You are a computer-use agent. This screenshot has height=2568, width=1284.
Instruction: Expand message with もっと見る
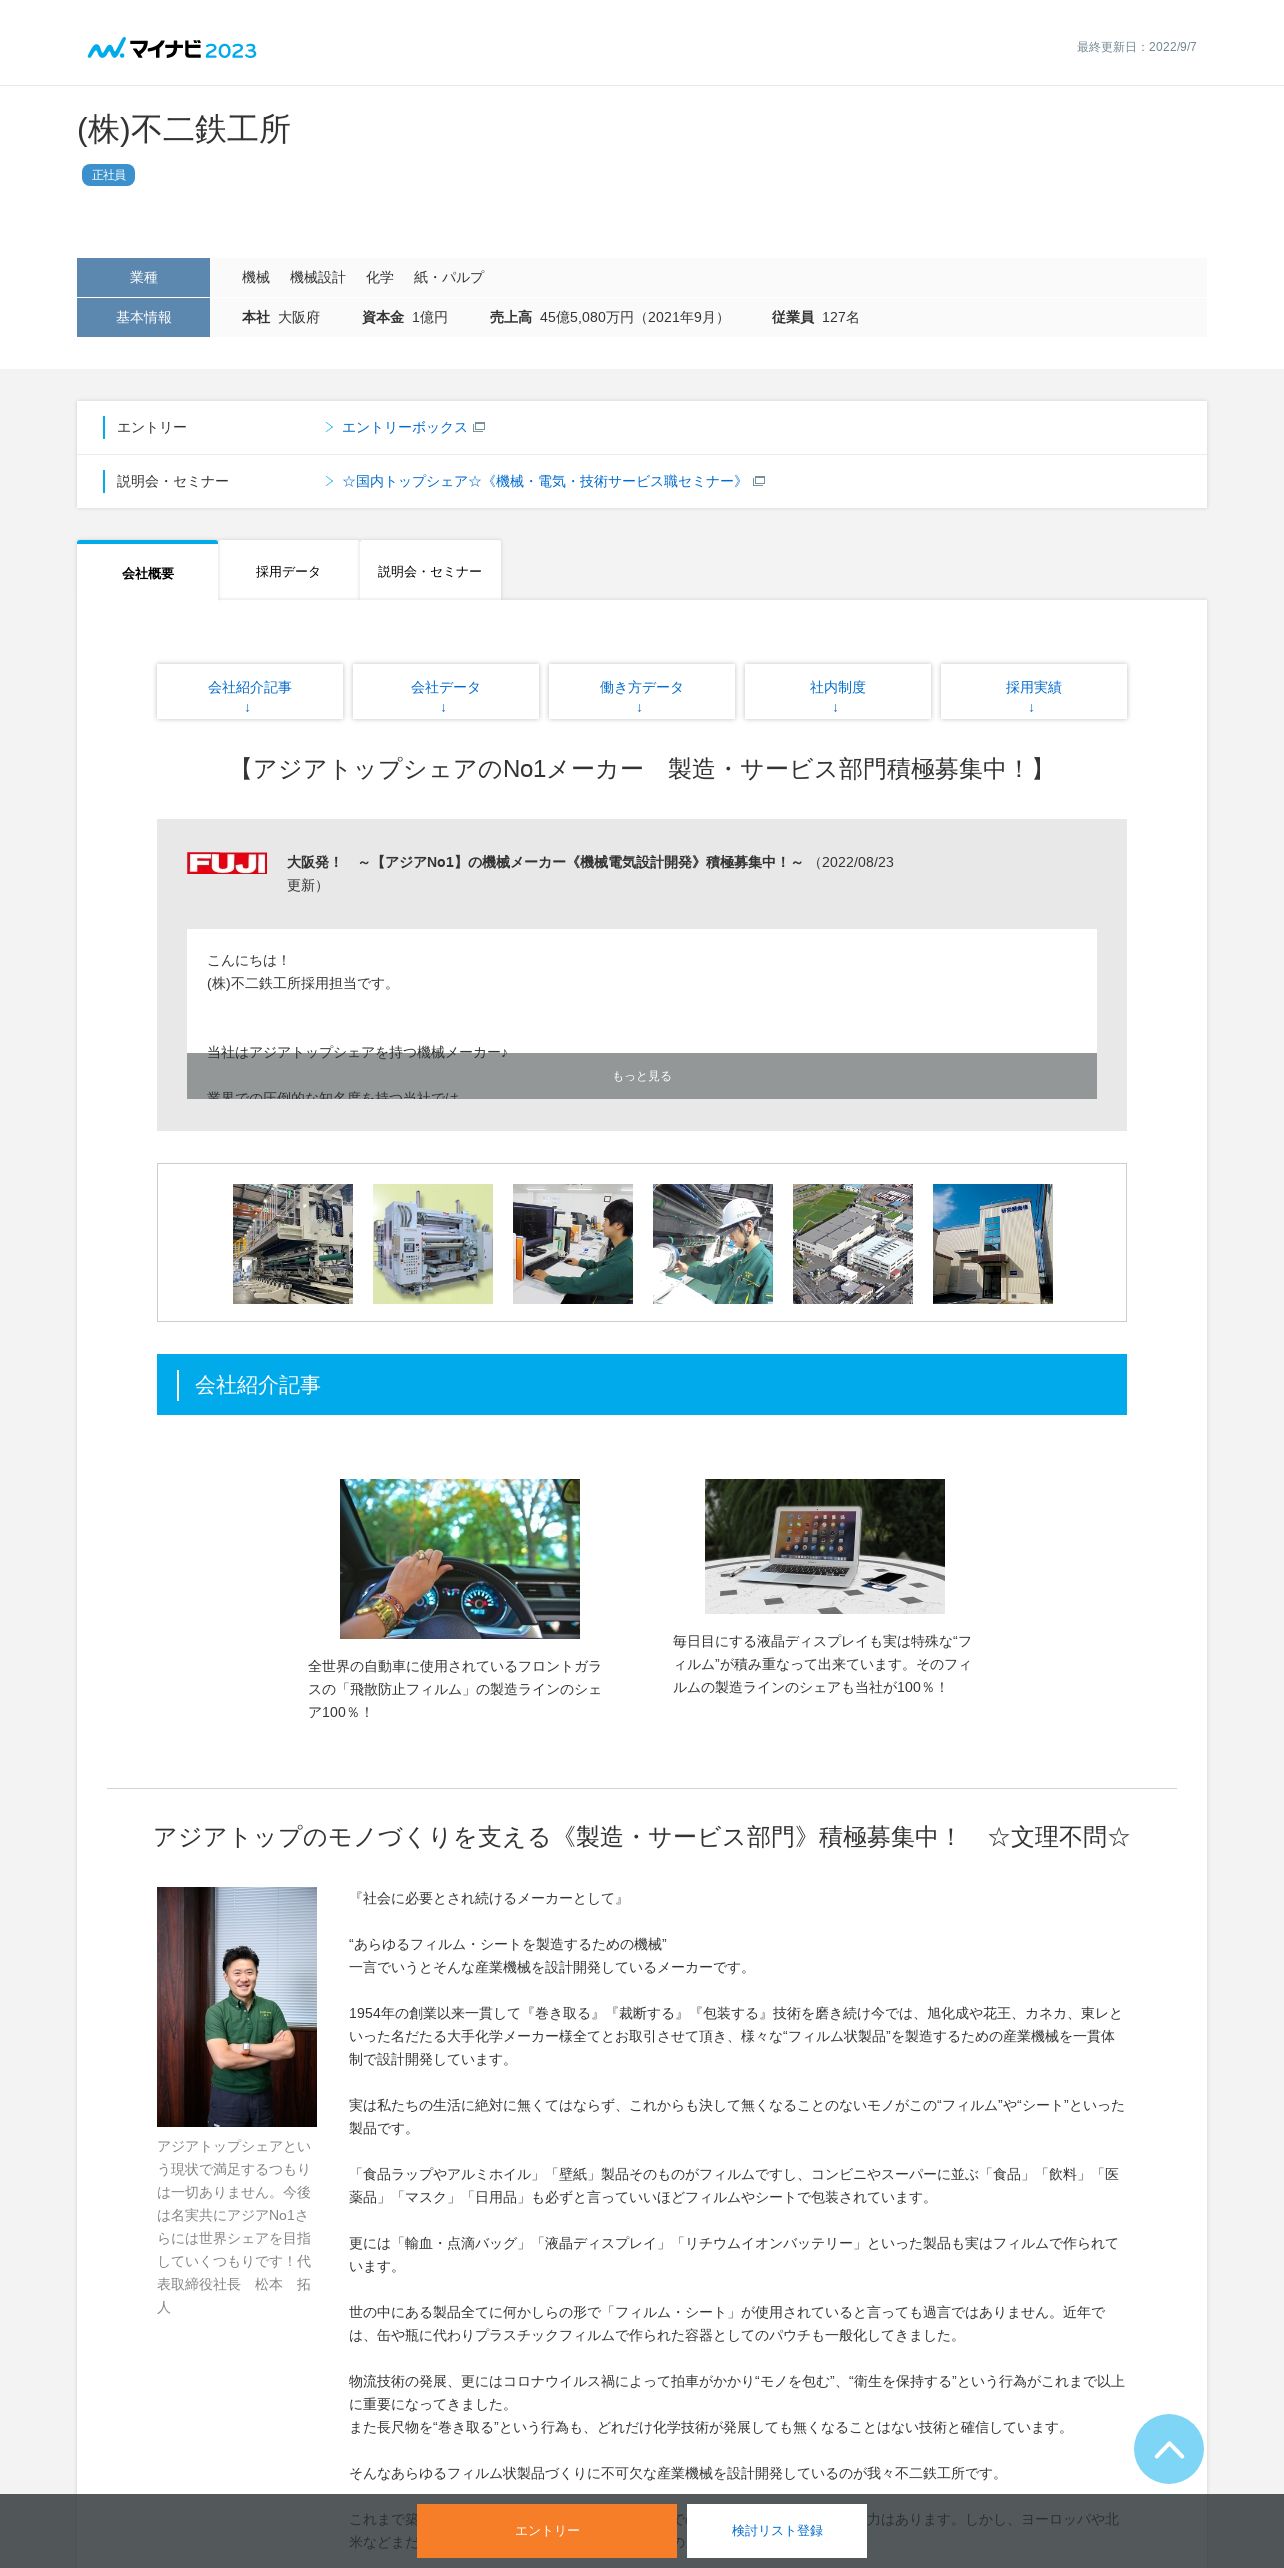pos(642,1076)
